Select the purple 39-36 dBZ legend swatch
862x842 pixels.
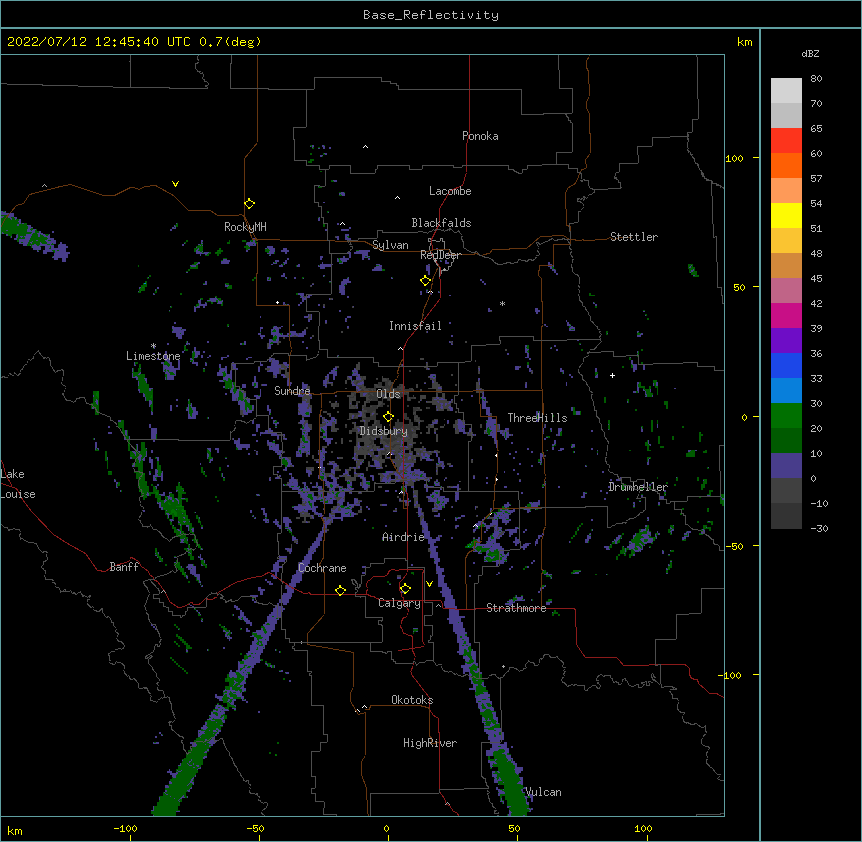point(786,341)
